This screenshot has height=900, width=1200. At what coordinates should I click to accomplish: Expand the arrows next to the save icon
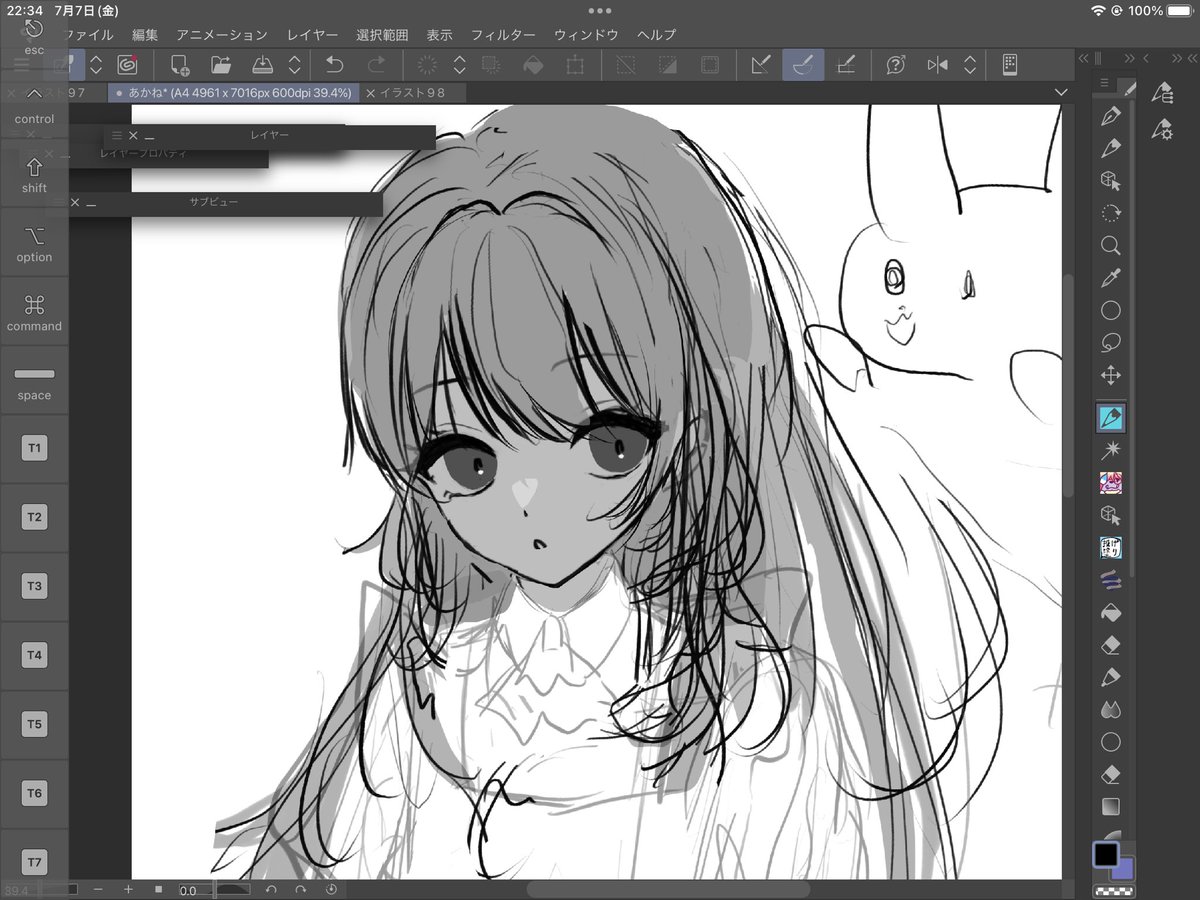295,65
